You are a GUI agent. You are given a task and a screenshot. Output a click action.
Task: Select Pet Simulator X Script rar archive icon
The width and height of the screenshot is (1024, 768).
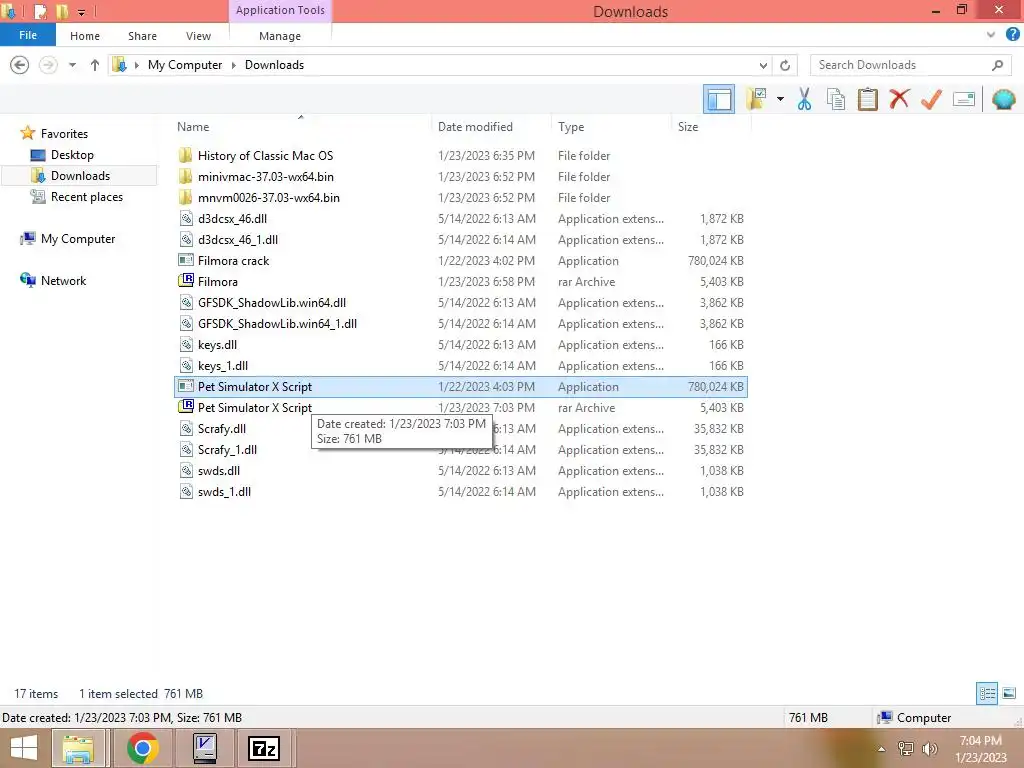click(x=186, y=407)
